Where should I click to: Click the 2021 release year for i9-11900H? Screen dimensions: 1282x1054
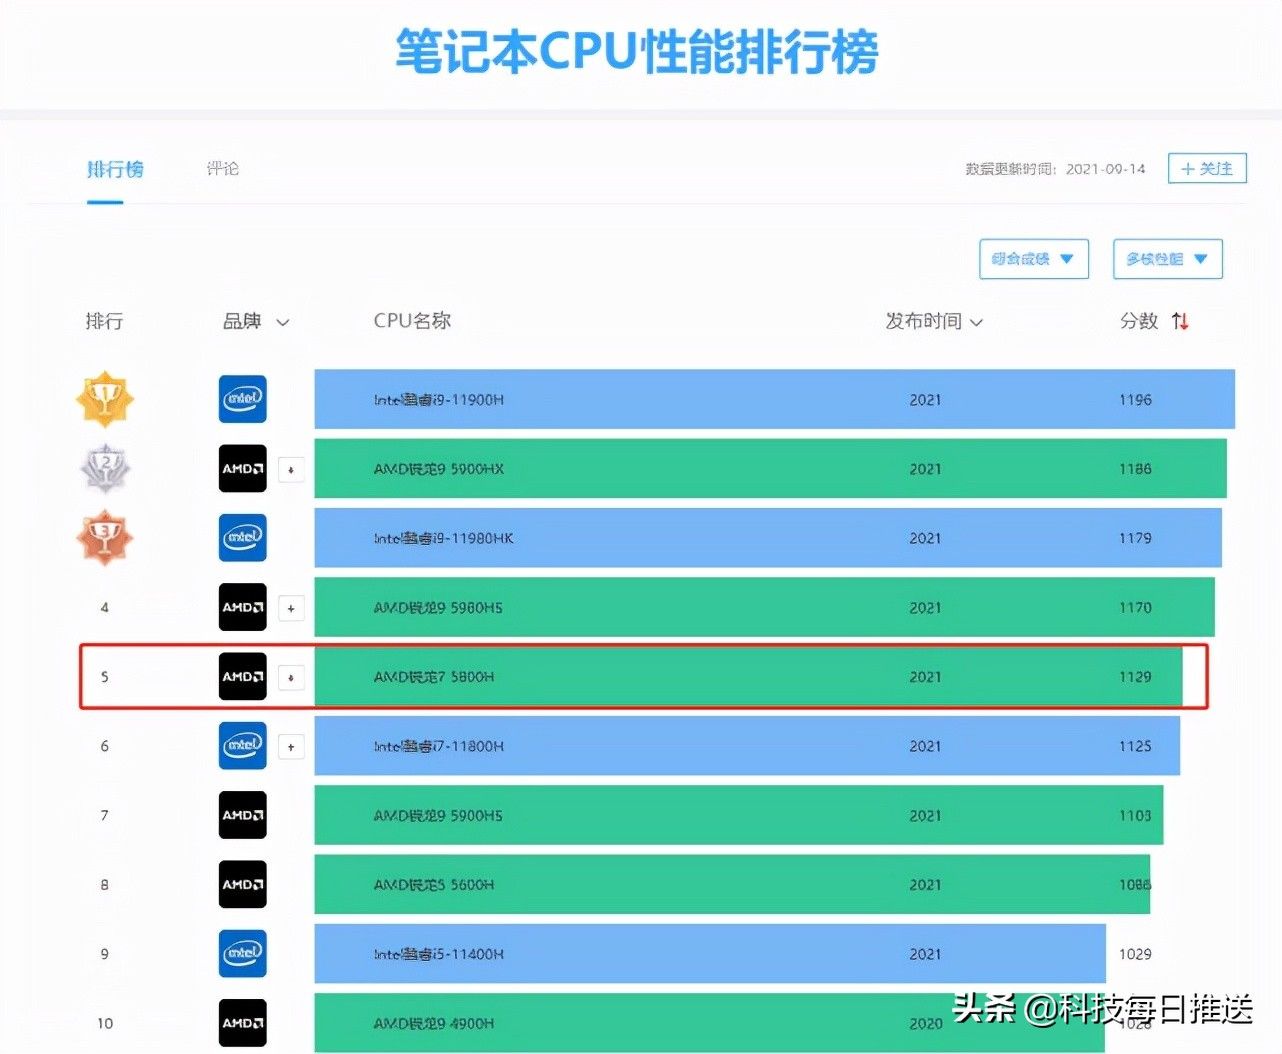pos(926,400)
